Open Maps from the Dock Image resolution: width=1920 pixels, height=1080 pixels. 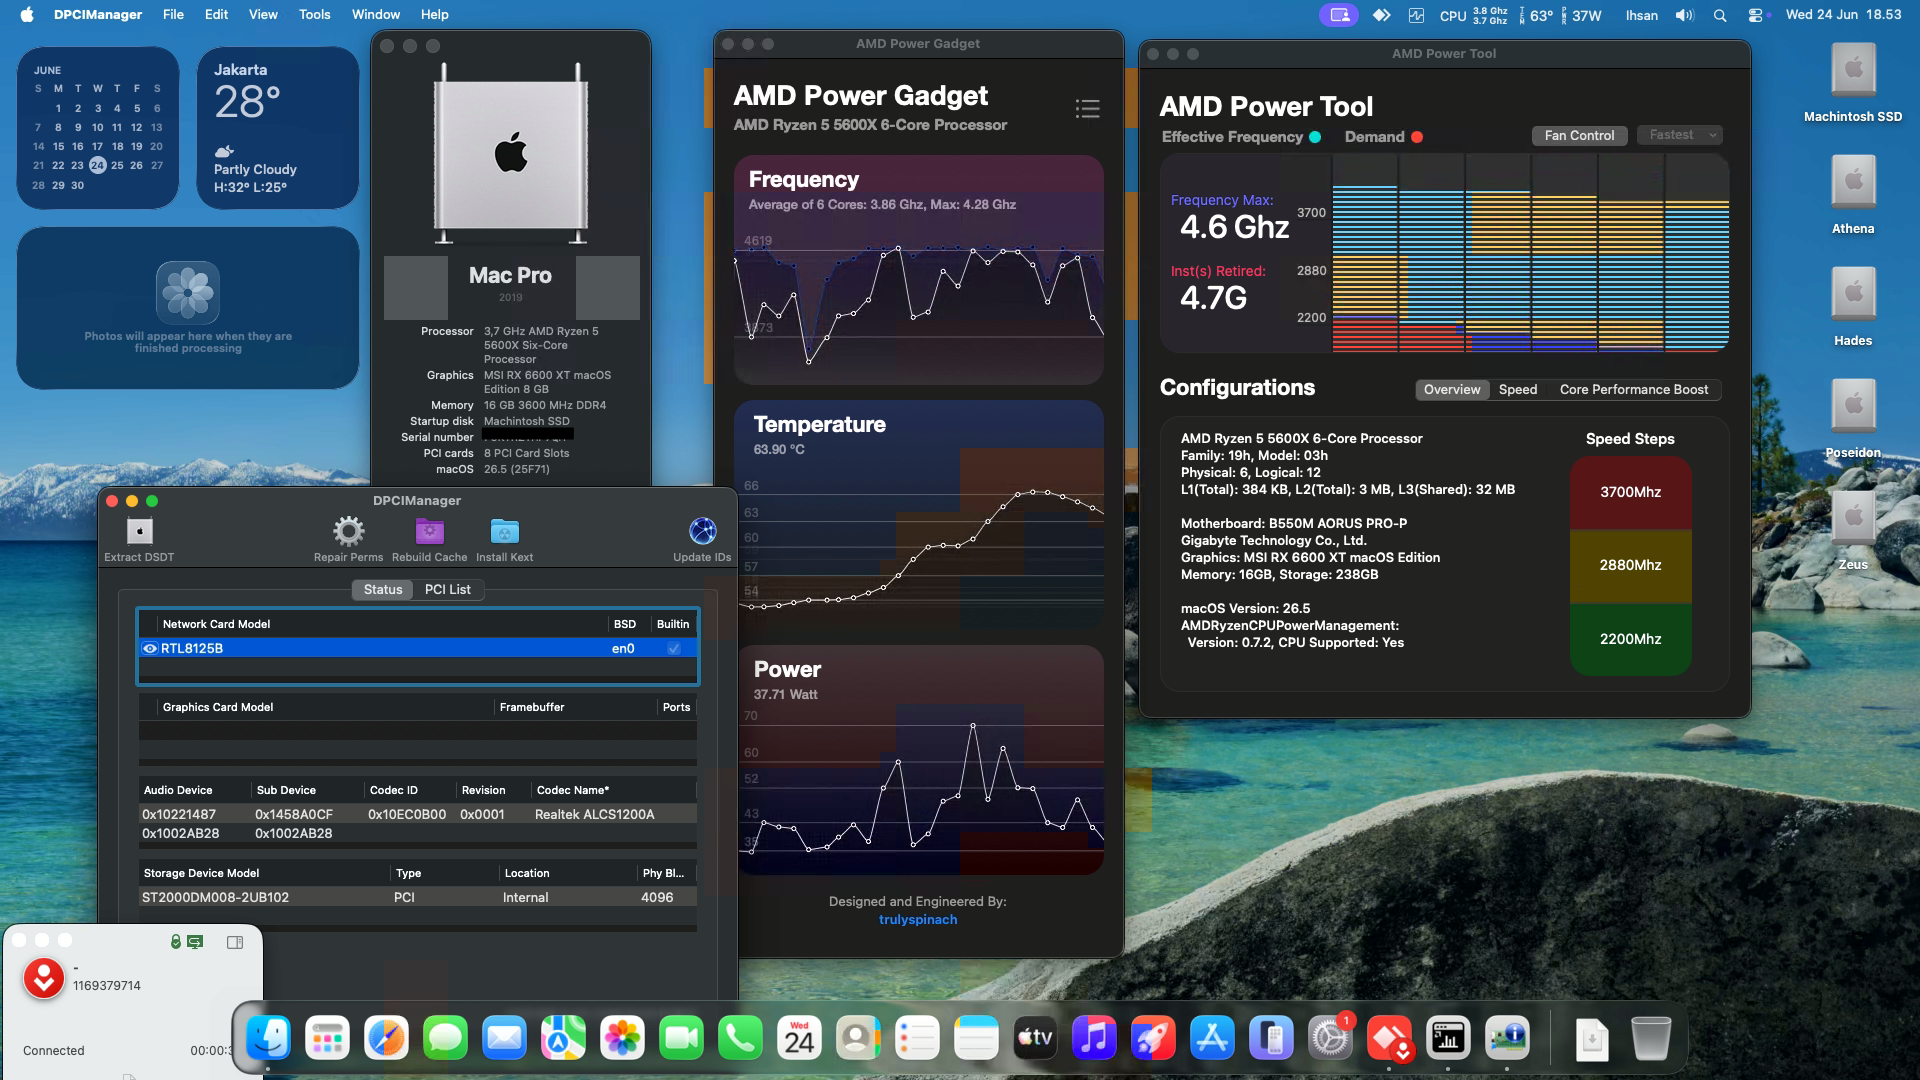[x=563, y=1038]
